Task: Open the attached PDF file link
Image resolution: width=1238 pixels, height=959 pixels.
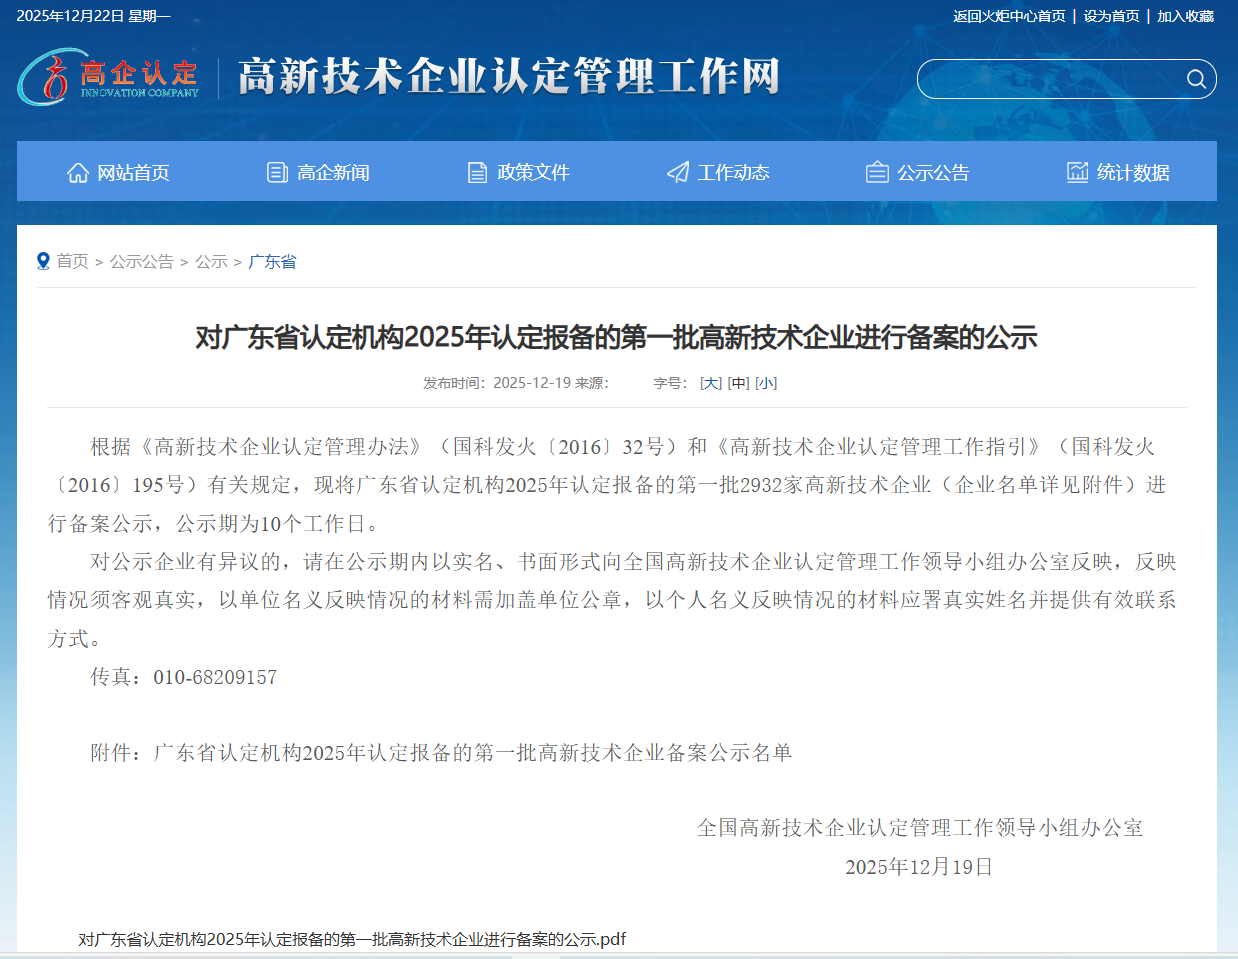Action: pyautogui.click(x=352, y=939)
